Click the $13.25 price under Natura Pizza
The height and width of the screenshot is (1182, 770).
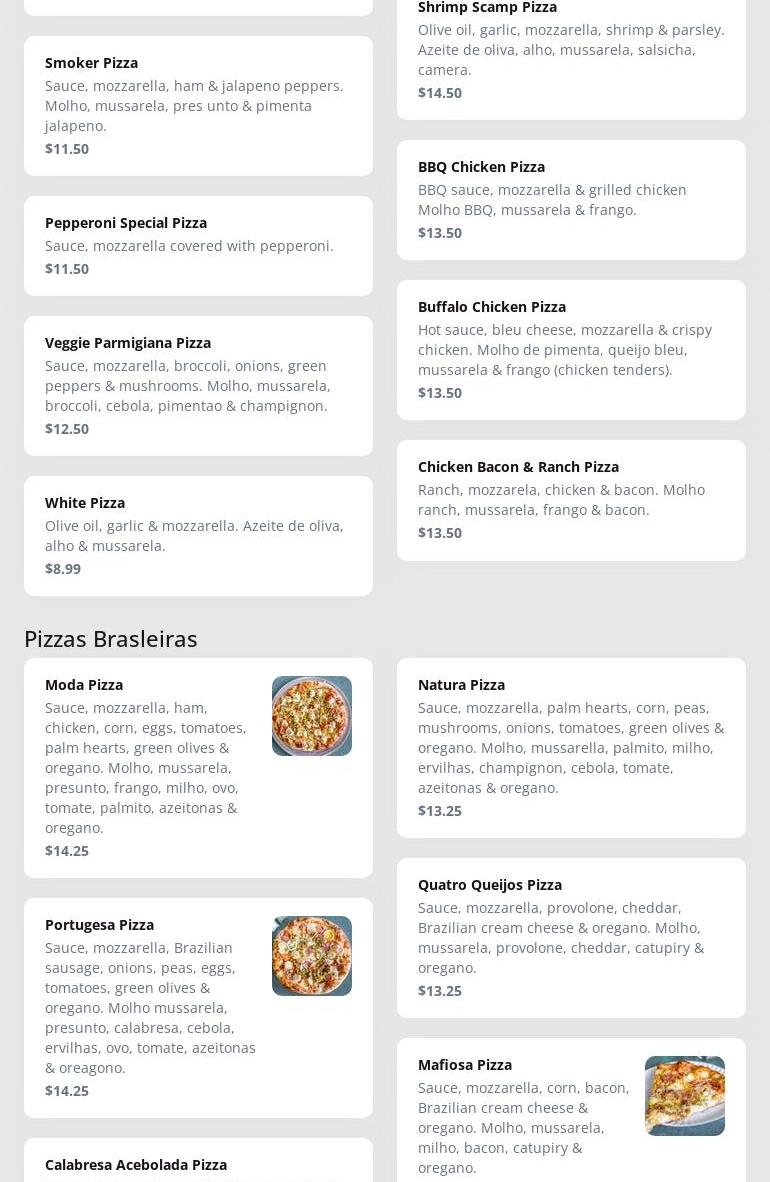440,810
